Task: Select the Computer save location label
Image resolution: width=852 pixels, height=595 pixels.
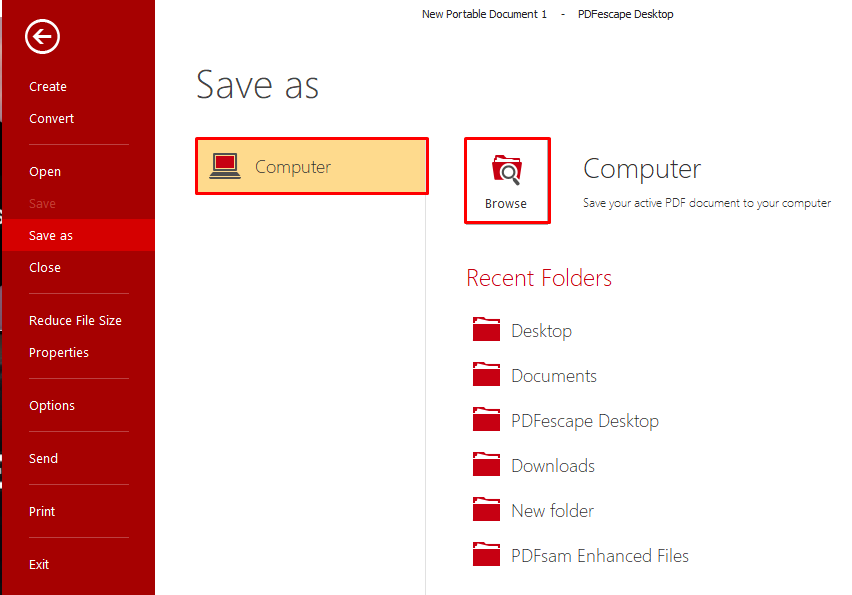Action: (293, 167)
